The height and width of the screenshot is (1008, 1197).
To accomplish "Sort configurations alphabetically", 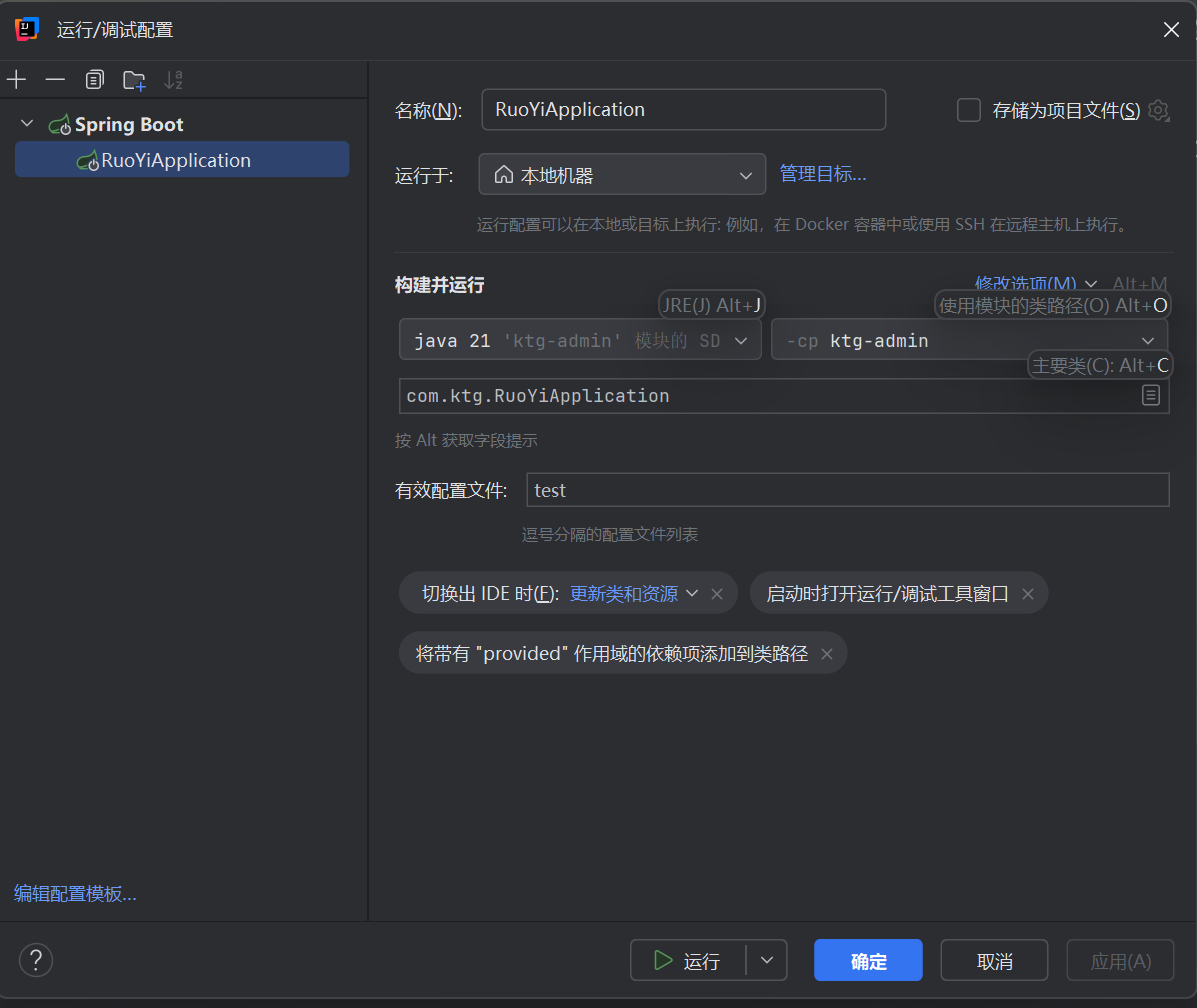I will click(174, 79).
